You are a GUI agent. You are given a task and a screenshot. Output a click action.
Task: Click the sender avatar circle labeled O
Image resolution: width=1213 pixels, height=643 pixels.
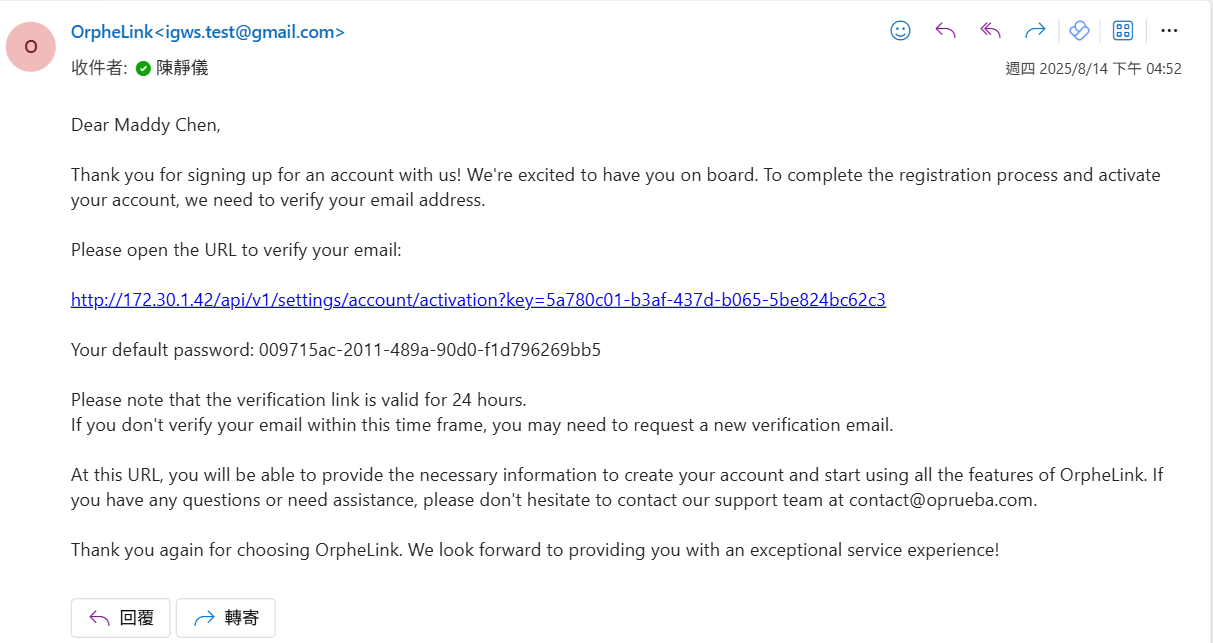point(31,46)
